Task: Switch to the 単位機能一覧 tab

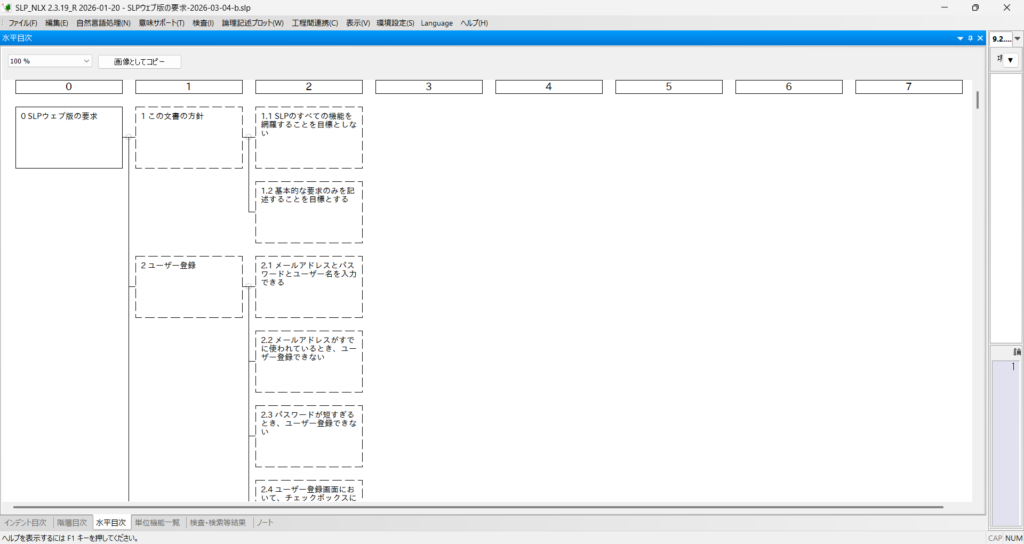Action: (x=157, y=522)
